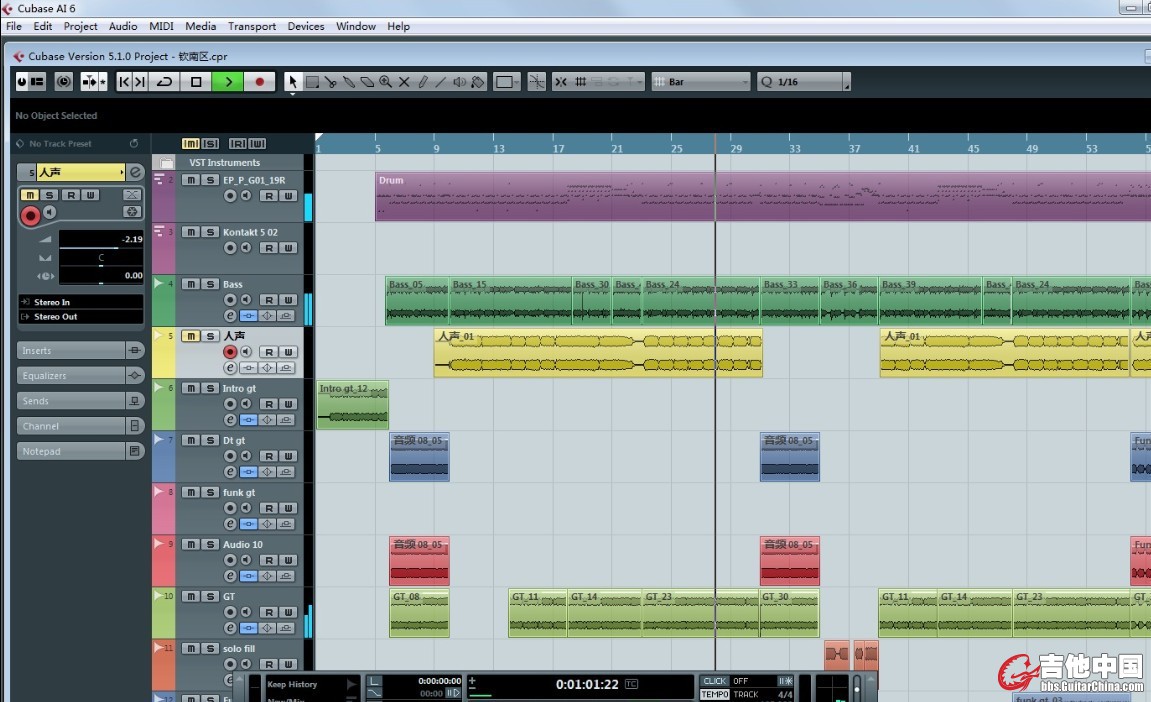This screenshot has height=702, width=1151.
Task: Enable write automation on GT track
Action: coord(288,612)
